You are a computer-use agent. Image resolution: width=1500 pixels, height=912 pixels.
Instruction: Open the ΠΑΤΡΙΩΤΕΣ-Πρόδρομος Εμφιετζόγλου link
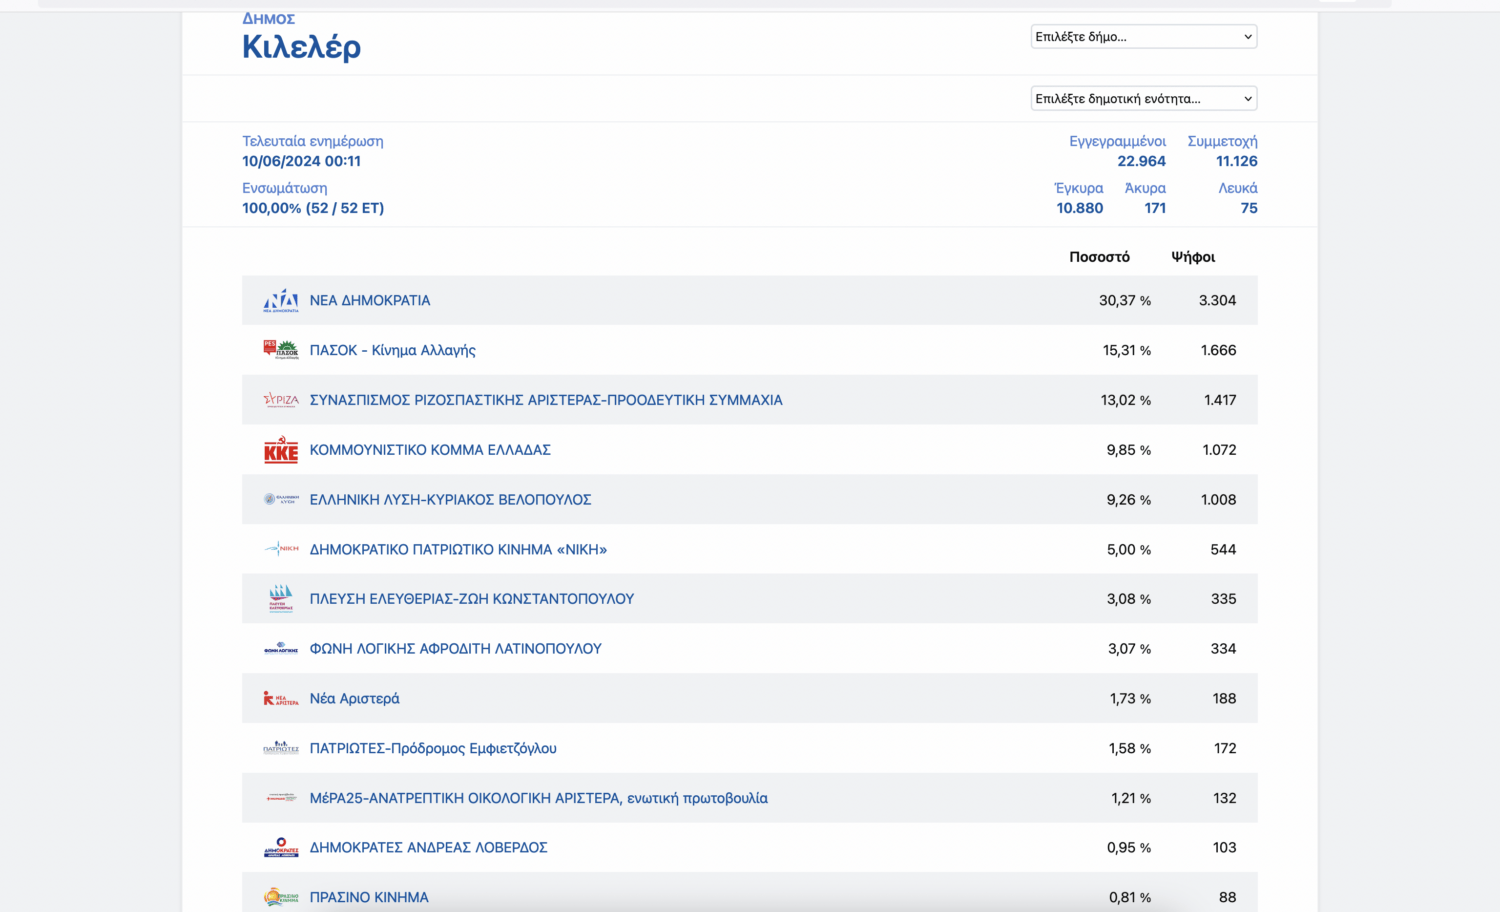[x=433, y=748]
